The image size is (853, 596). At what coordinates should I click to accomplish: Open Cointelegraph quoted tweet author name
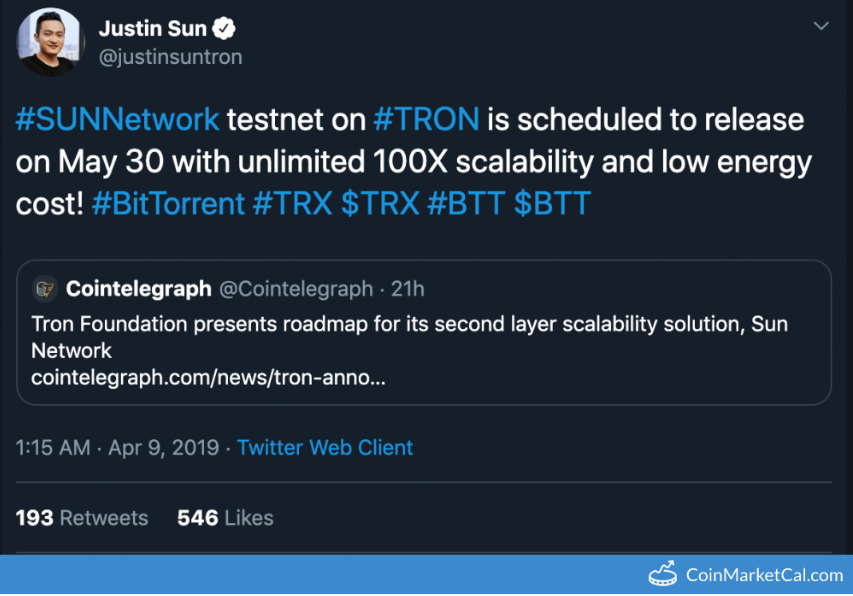pos(139,289)
